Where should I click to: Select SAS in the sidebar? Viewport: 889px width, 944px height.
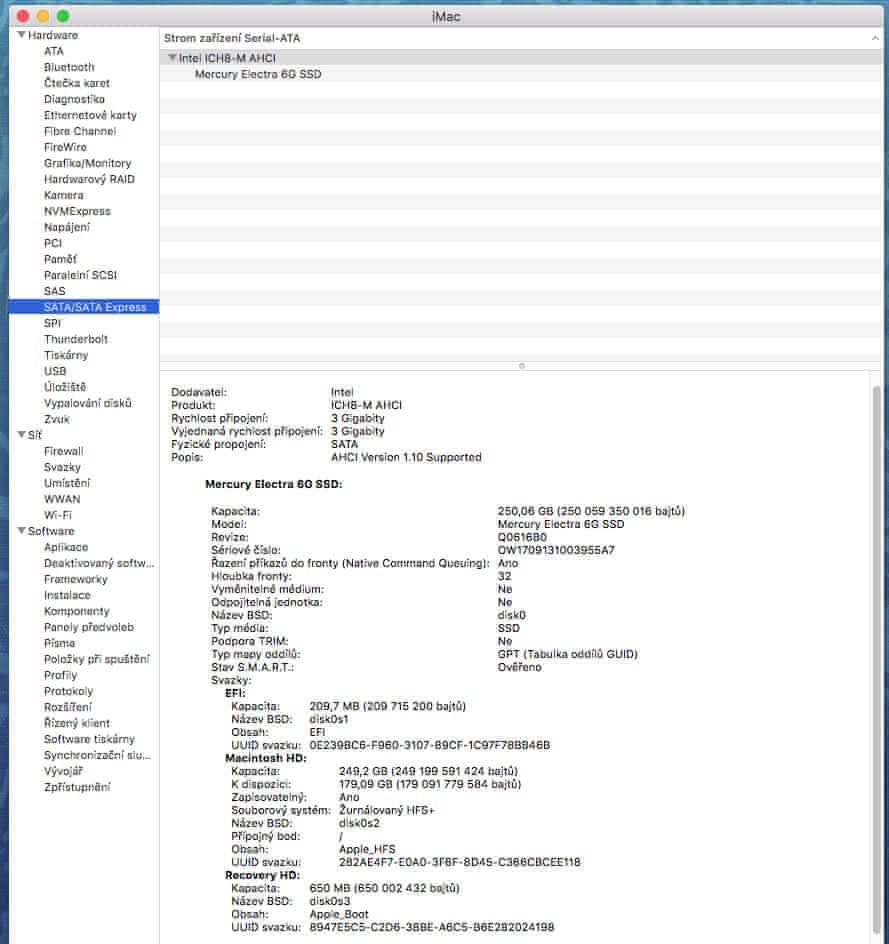(54, 291)
